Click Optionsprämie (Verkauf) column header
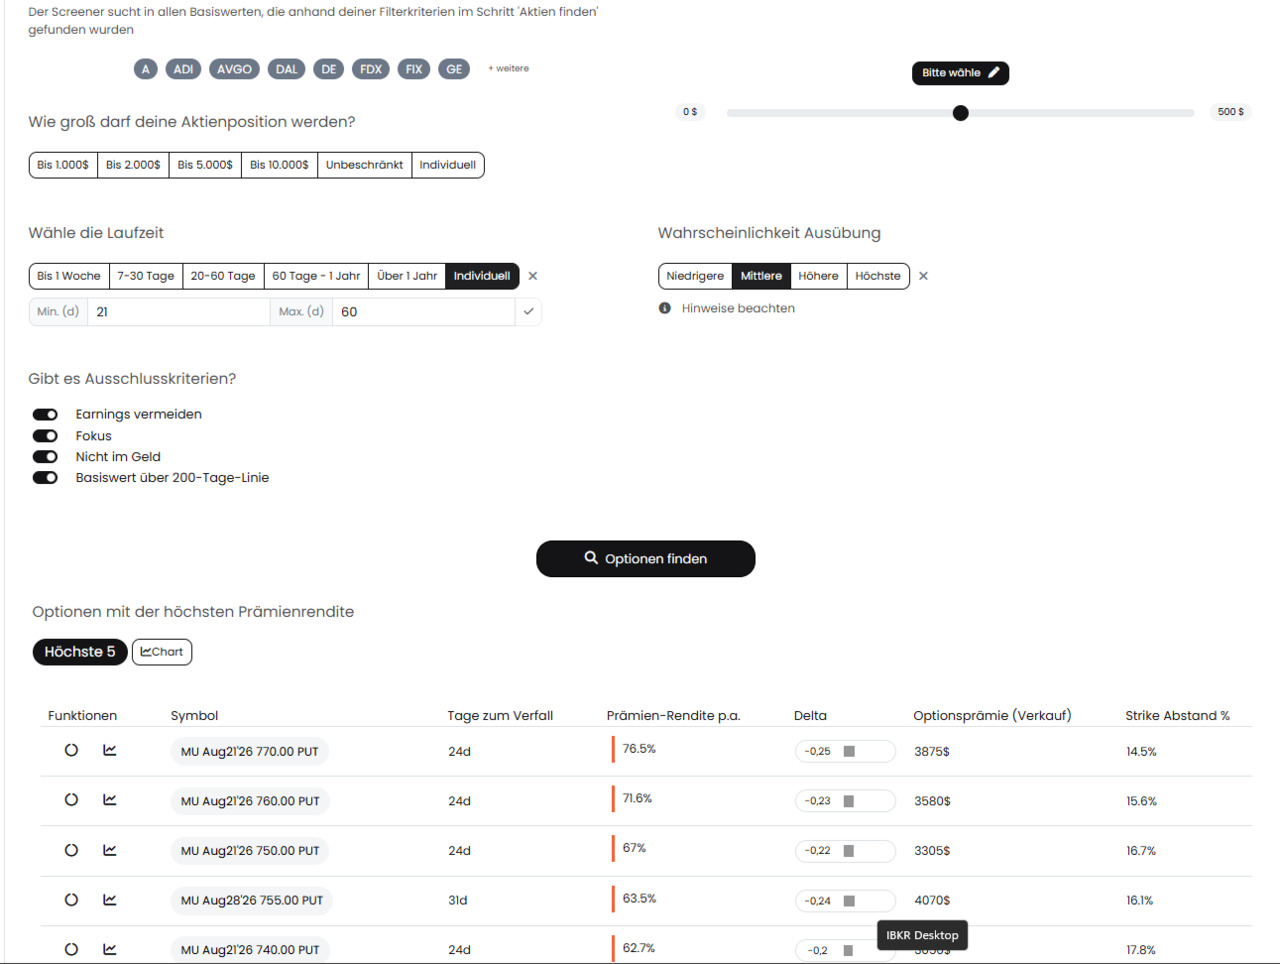Viewport: 1280px width, 964px height. (992, 715)
